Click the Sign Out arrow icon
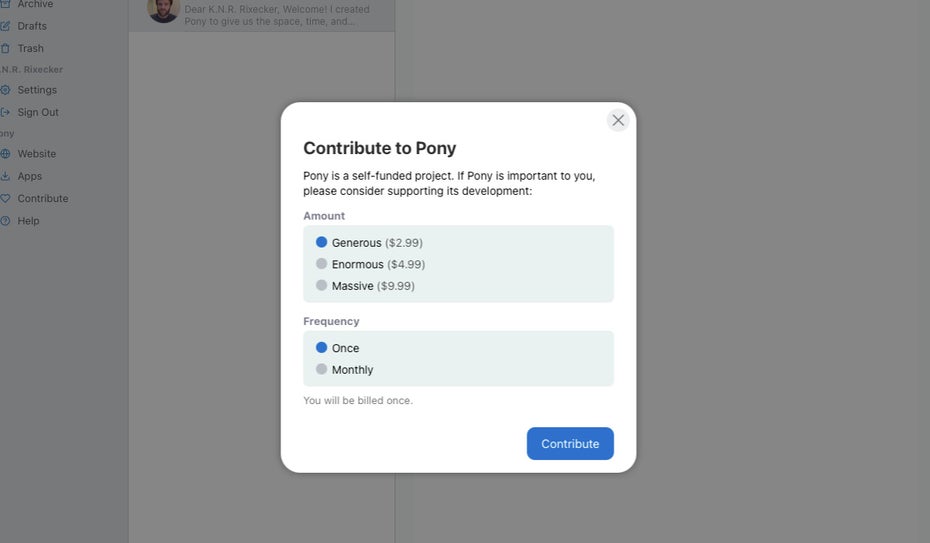The width and height of the screenshot is (930, 543). click(5, 112)
